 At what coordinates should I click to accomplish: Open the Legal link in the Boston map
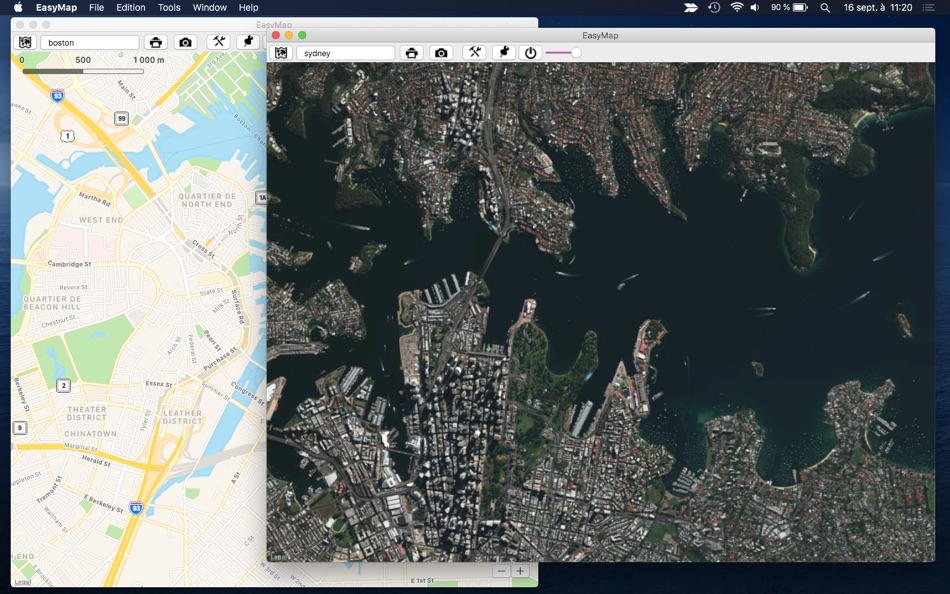click(x=22, y=582)
